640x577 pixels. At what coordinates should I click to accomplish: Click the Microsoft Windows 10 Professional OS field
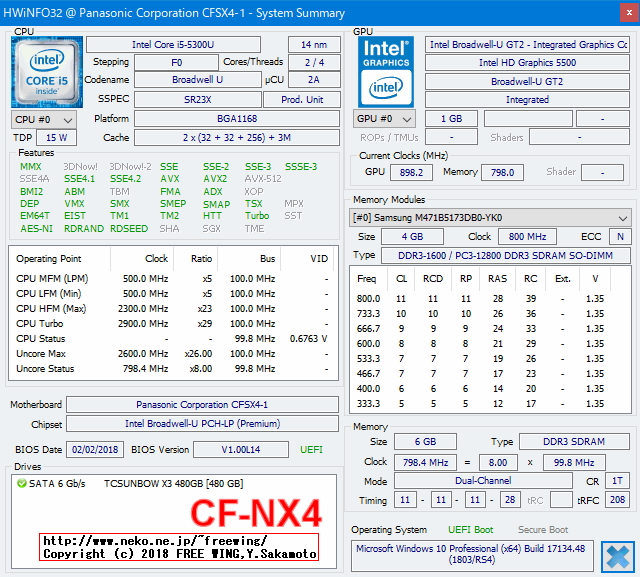click(x=472, y=555)
